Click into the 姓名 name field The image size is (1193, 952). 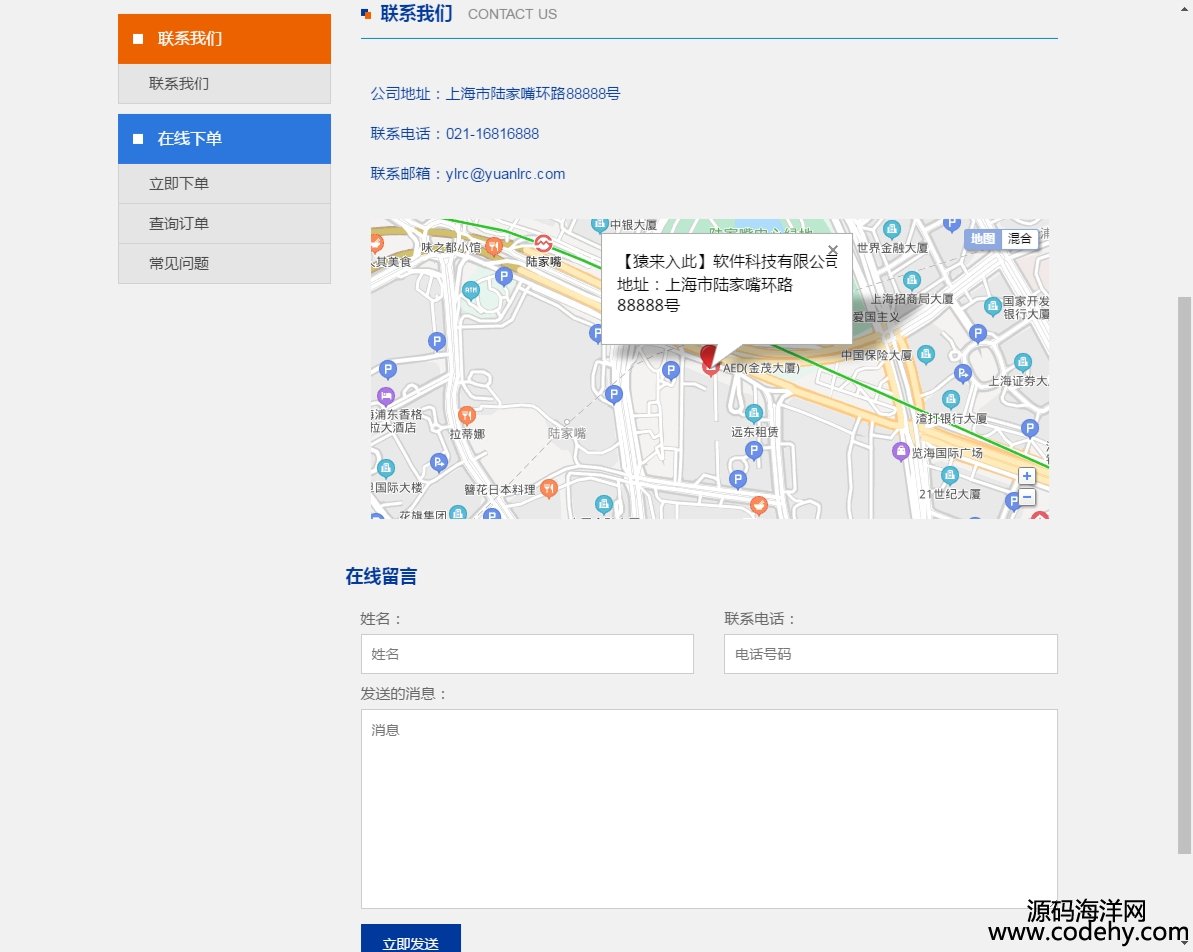click(x=527, y=654)
